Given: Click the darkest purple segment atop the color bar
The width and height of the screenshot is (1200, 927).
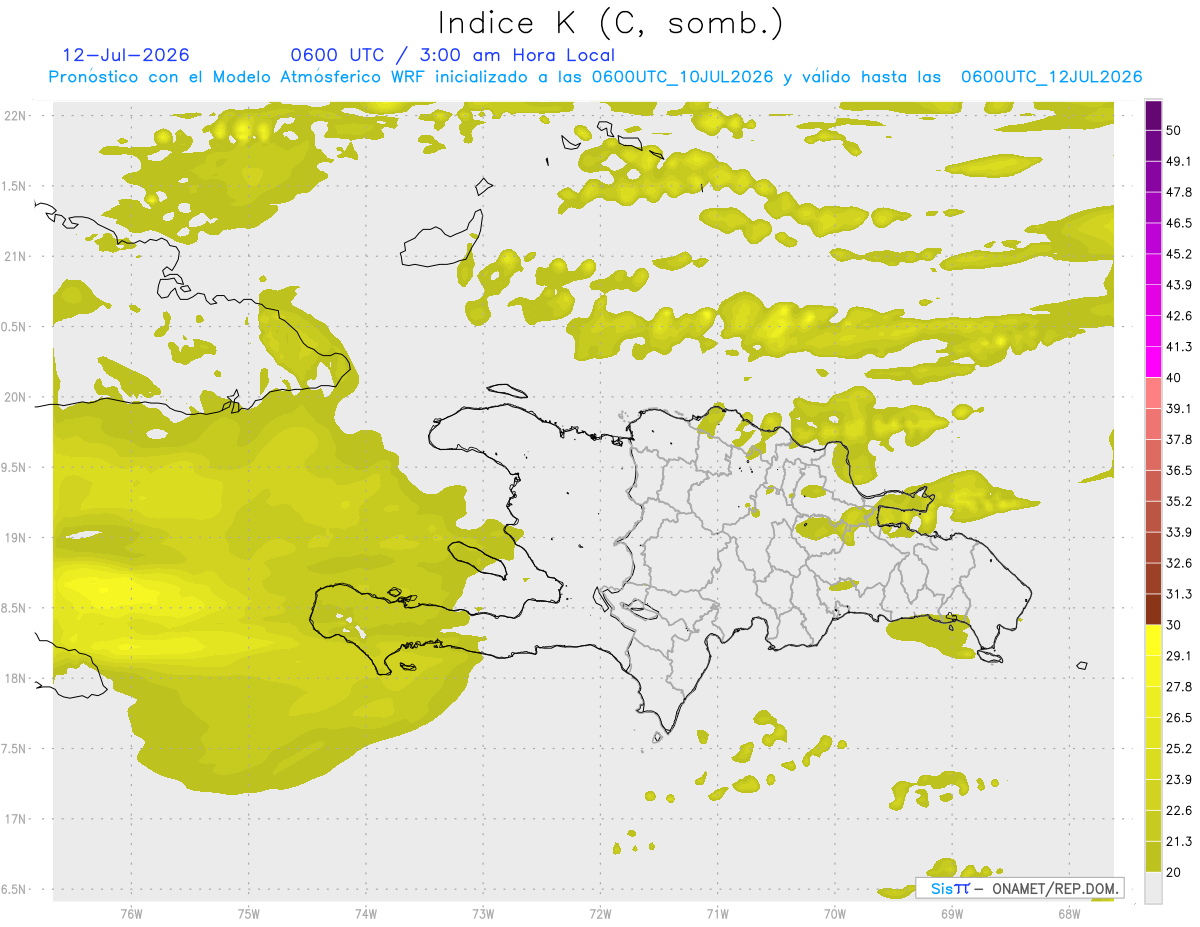Looking at the screenshot, I should click(x=1153, y=115).
